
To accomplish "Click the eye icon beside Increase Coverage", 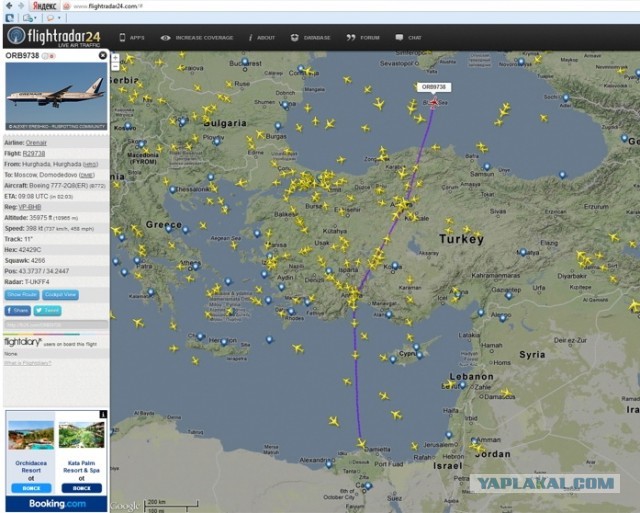I will point(165,38).
